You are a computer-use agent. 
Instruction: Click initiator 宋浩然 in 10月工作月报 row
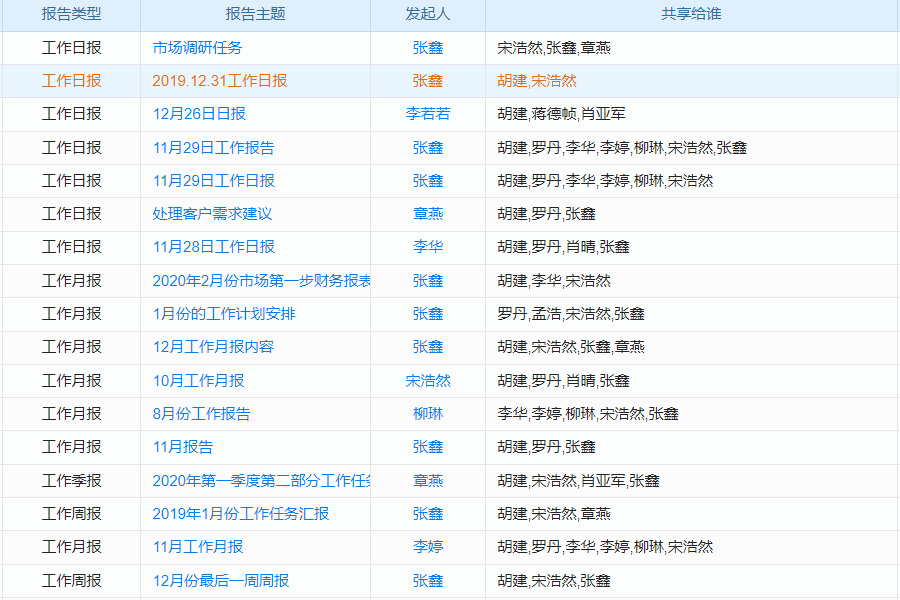coord(428,381)
